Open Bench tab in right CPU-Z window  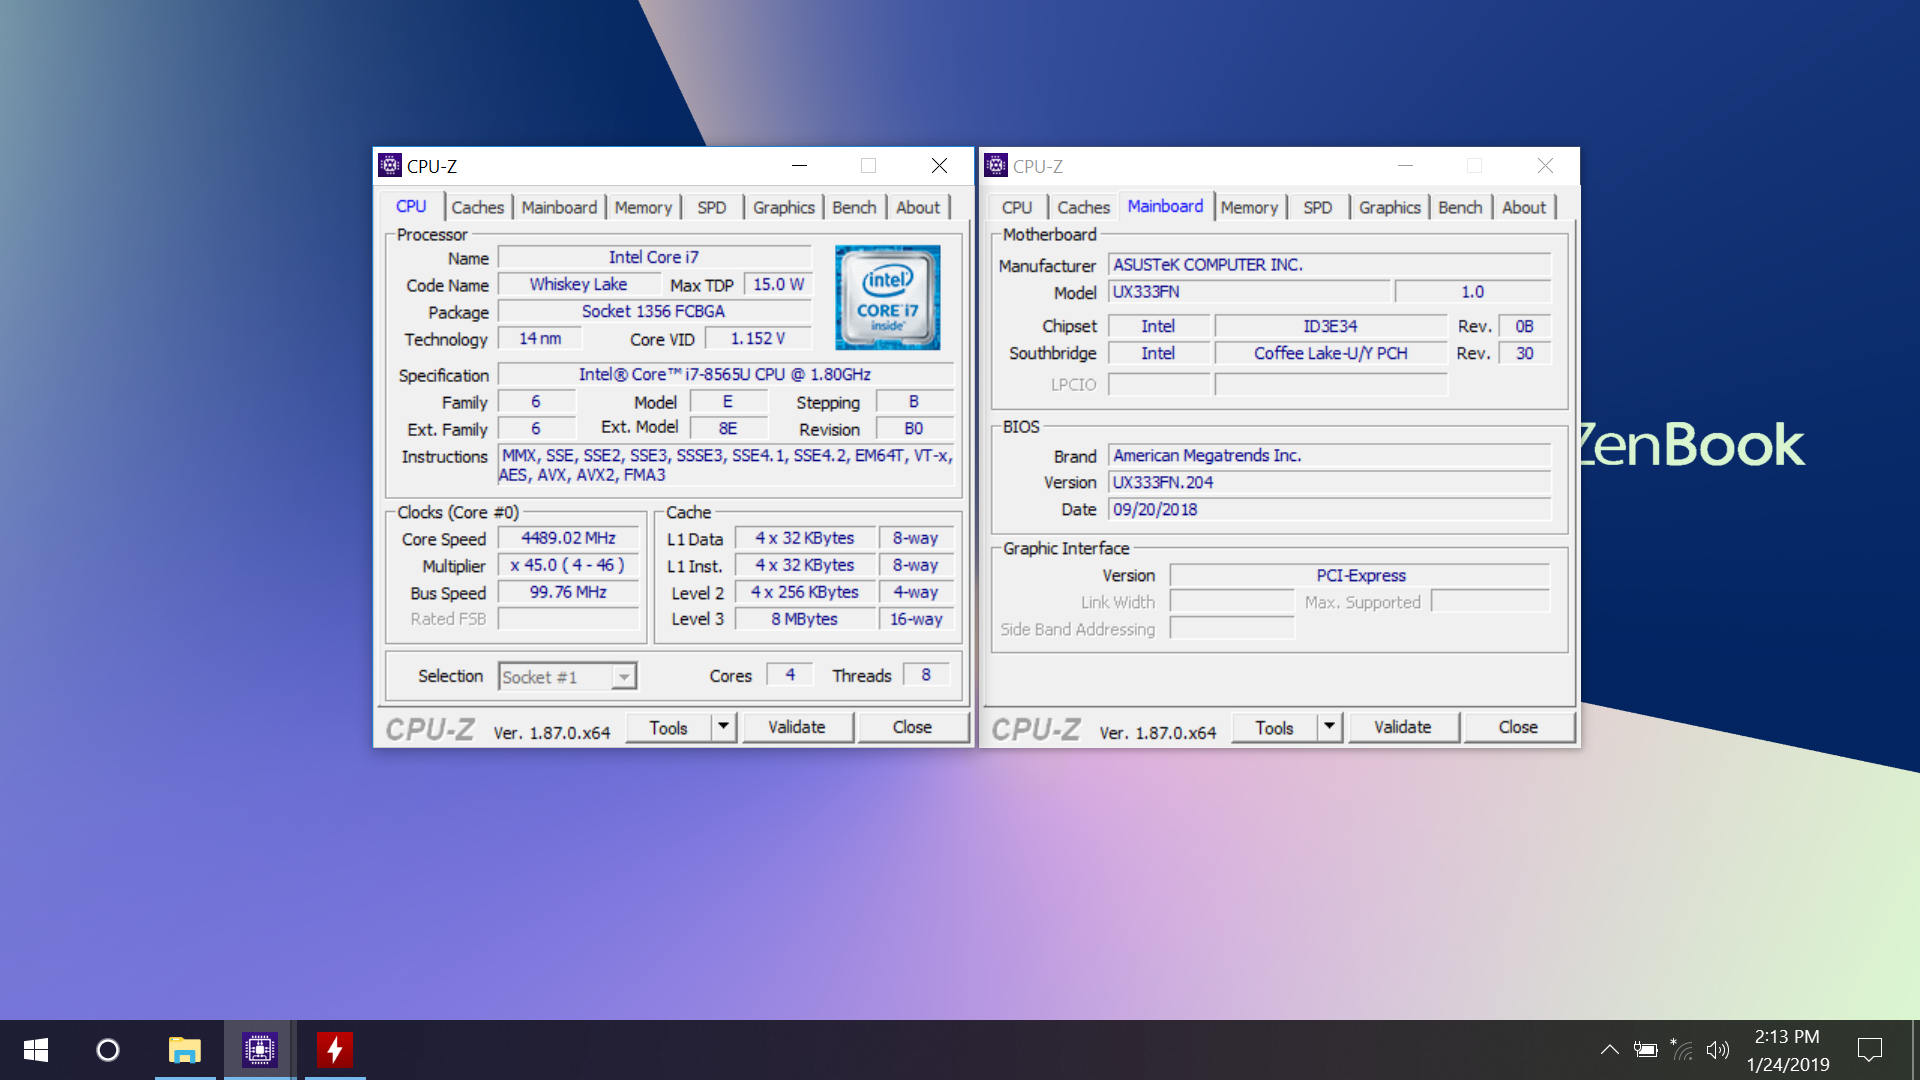click(x=1460, y=207)
